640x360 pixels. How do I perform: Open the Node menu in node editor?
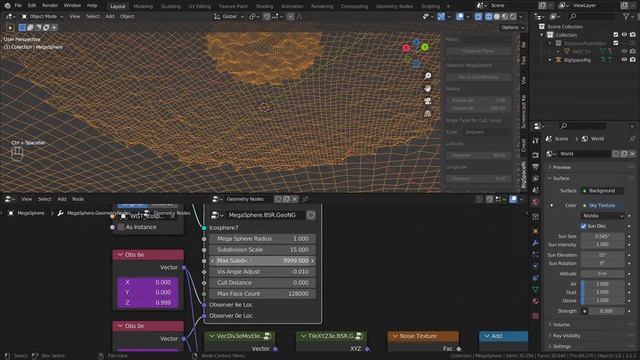coord(78,199)
